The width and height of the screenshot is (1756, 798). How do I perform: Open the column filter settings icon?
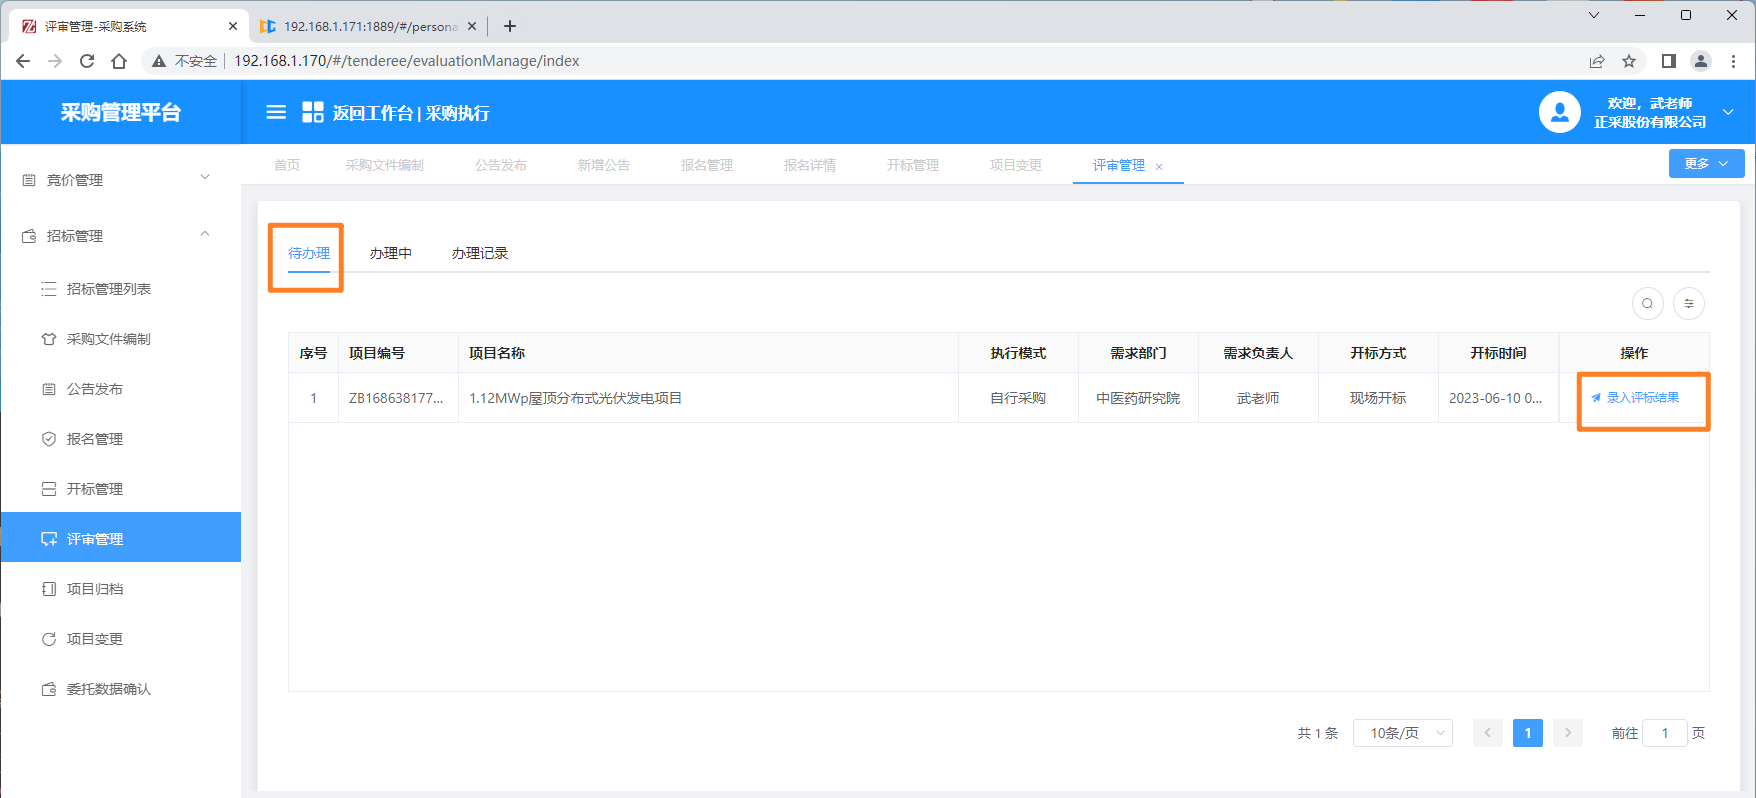click(1689, 304)
